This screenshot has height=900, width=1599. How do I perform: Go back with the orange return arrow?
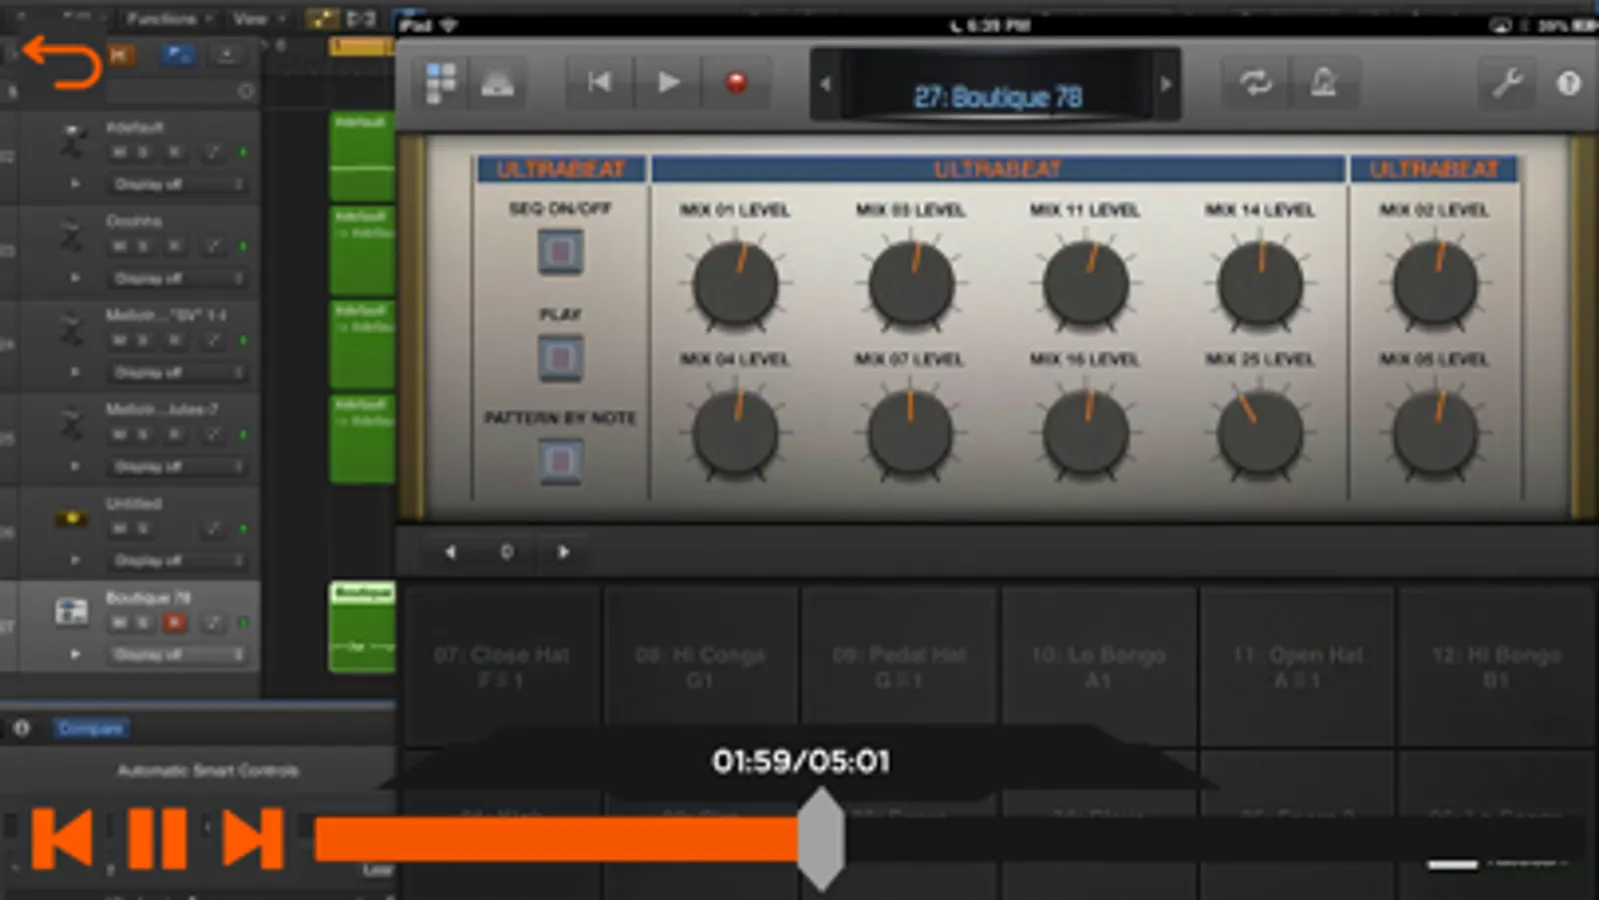click(x=62, y=62)
